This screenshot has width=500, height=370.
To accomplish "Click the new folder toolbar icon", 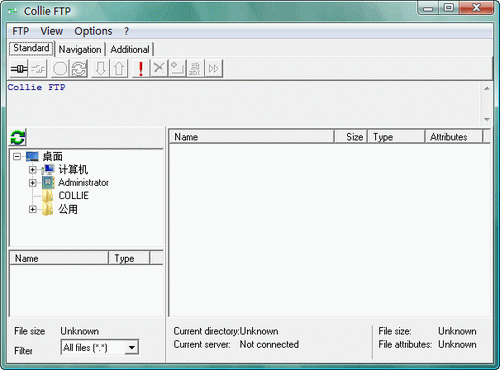I will 177,69.
